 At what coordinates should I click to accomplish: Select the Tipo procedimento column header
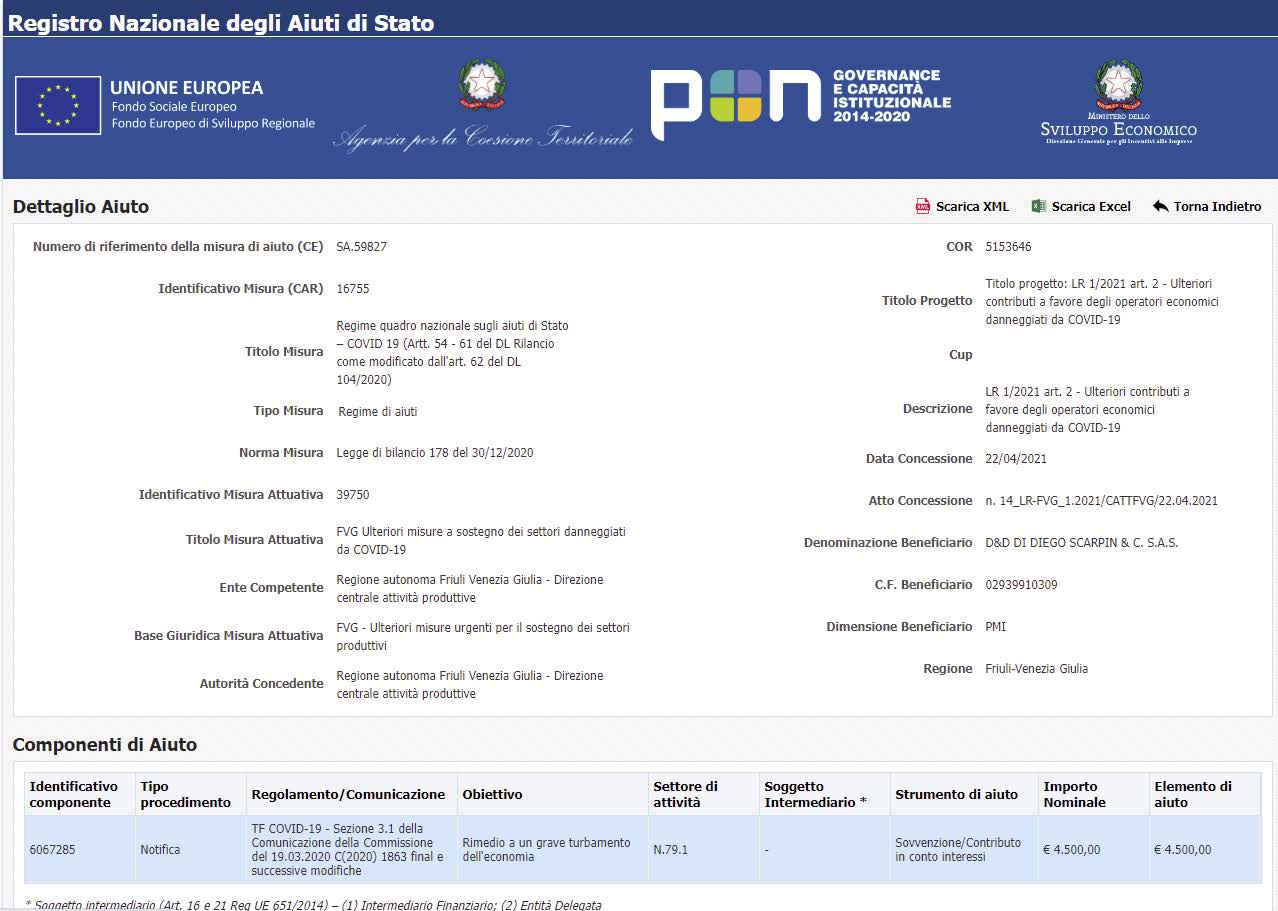pos(191,794)
